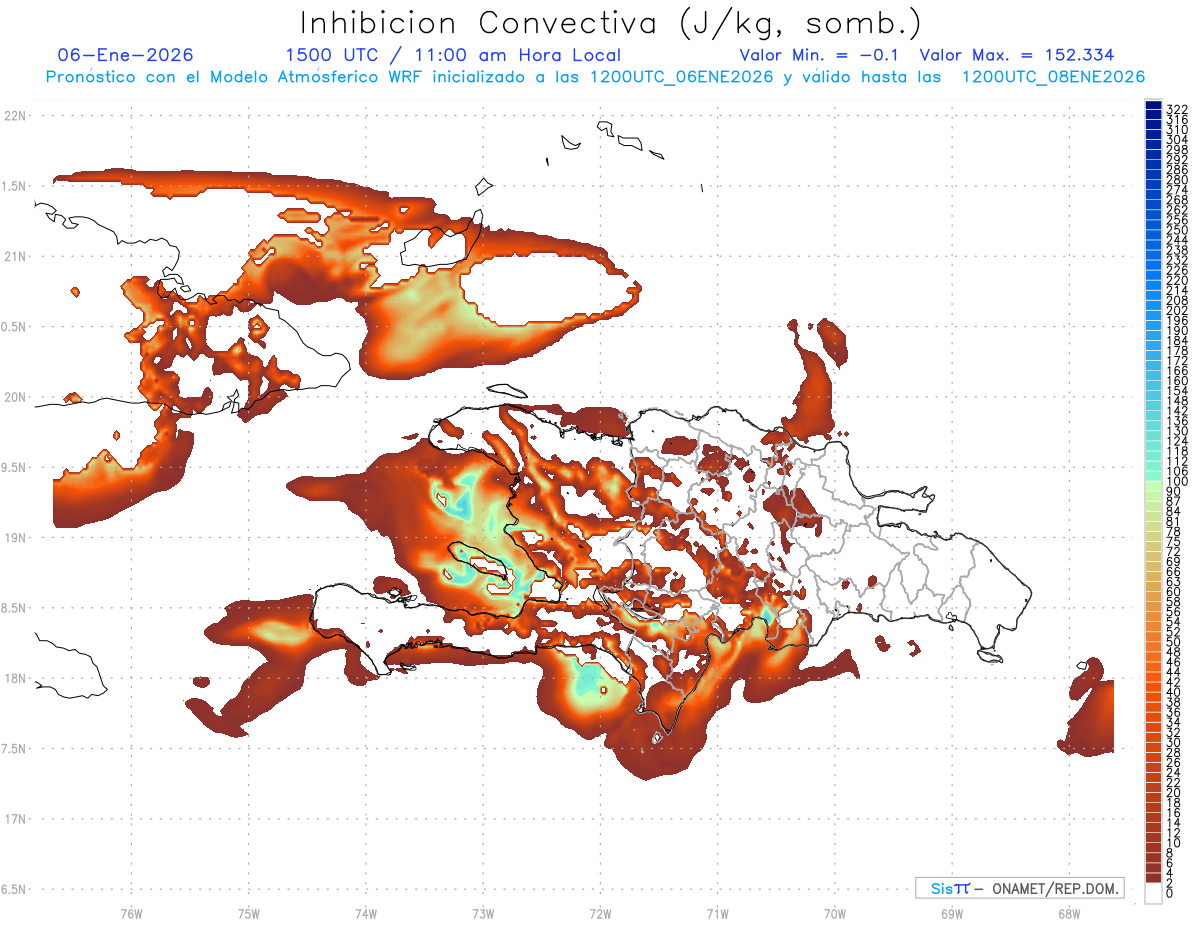Click the colorbar value "190"

click(x=1177, y=331)
